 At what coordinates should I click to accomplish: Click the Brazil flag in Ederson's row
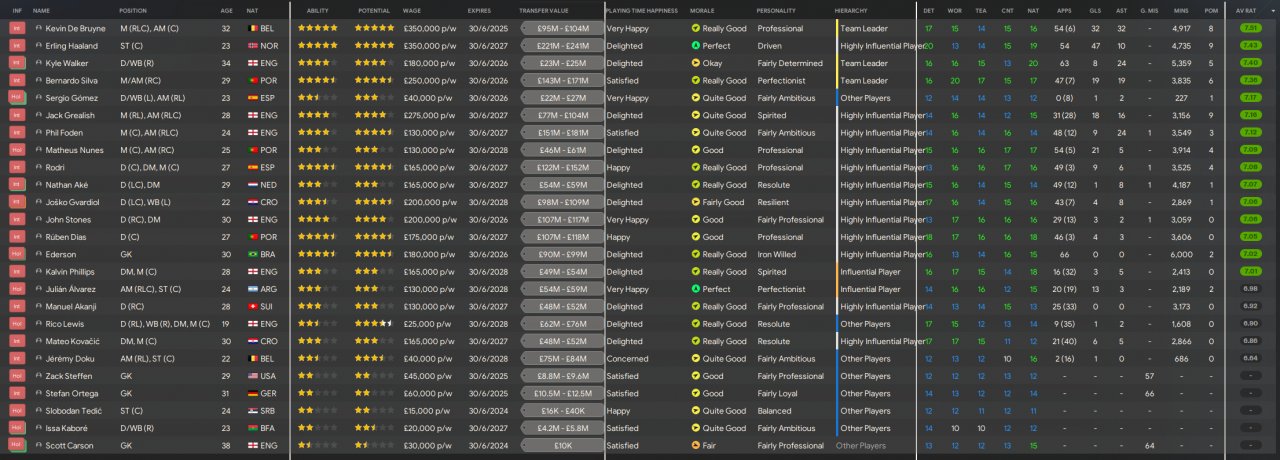251,254
